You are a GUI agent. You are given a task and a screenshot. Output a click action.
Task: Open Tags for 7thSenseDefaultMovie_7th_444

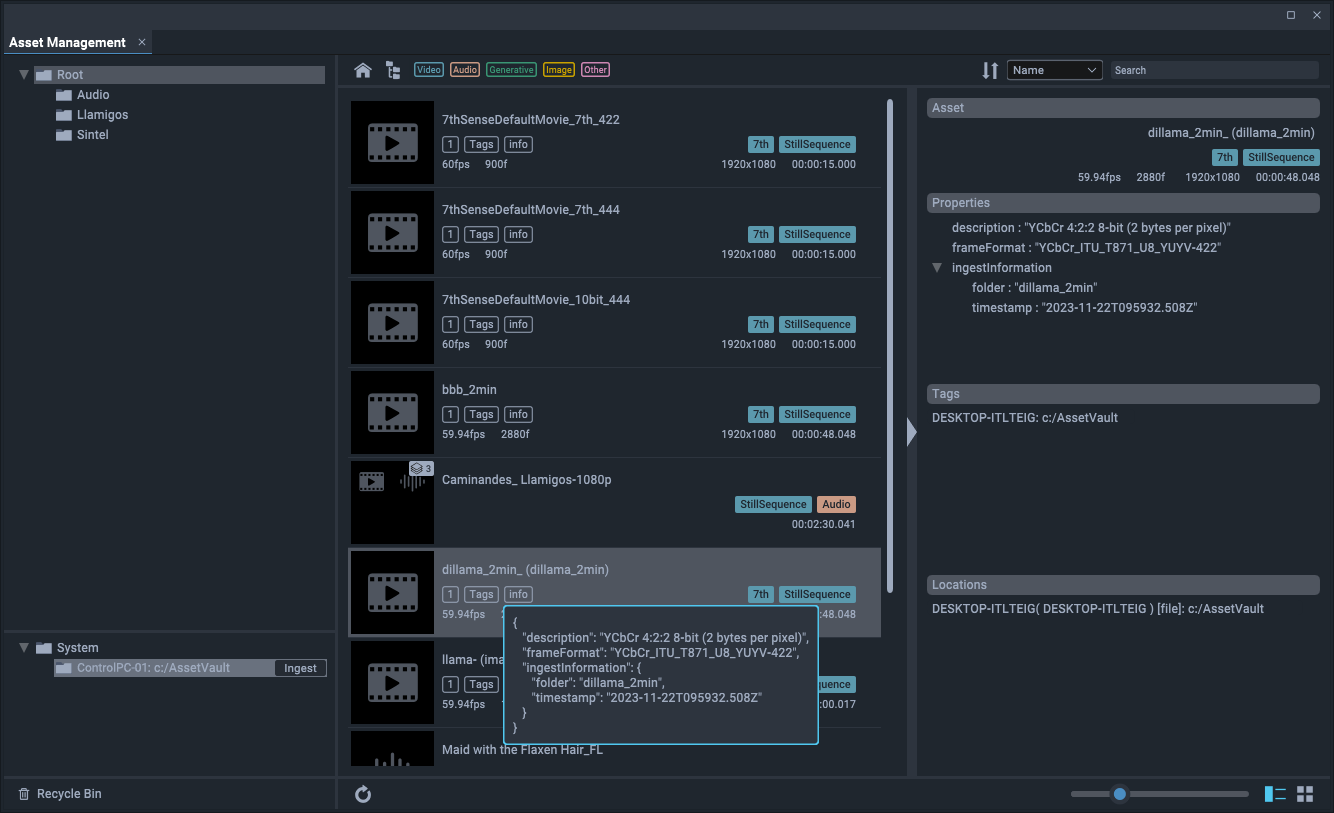pos(482,234)
